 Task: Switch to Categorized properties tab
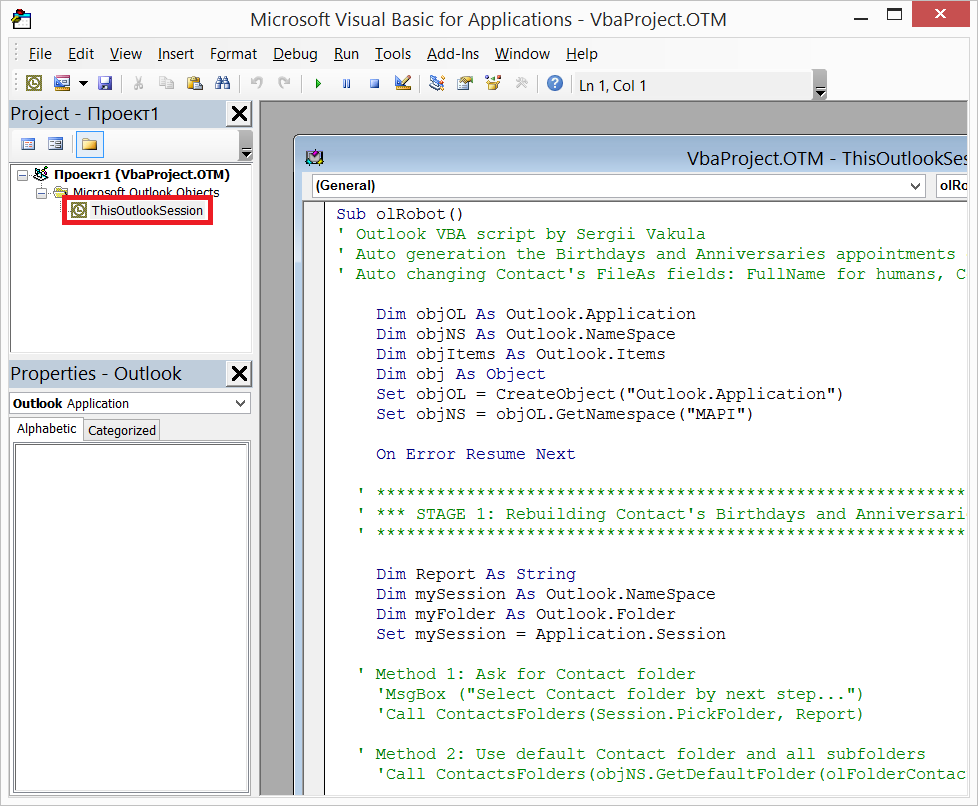[122, 430]
